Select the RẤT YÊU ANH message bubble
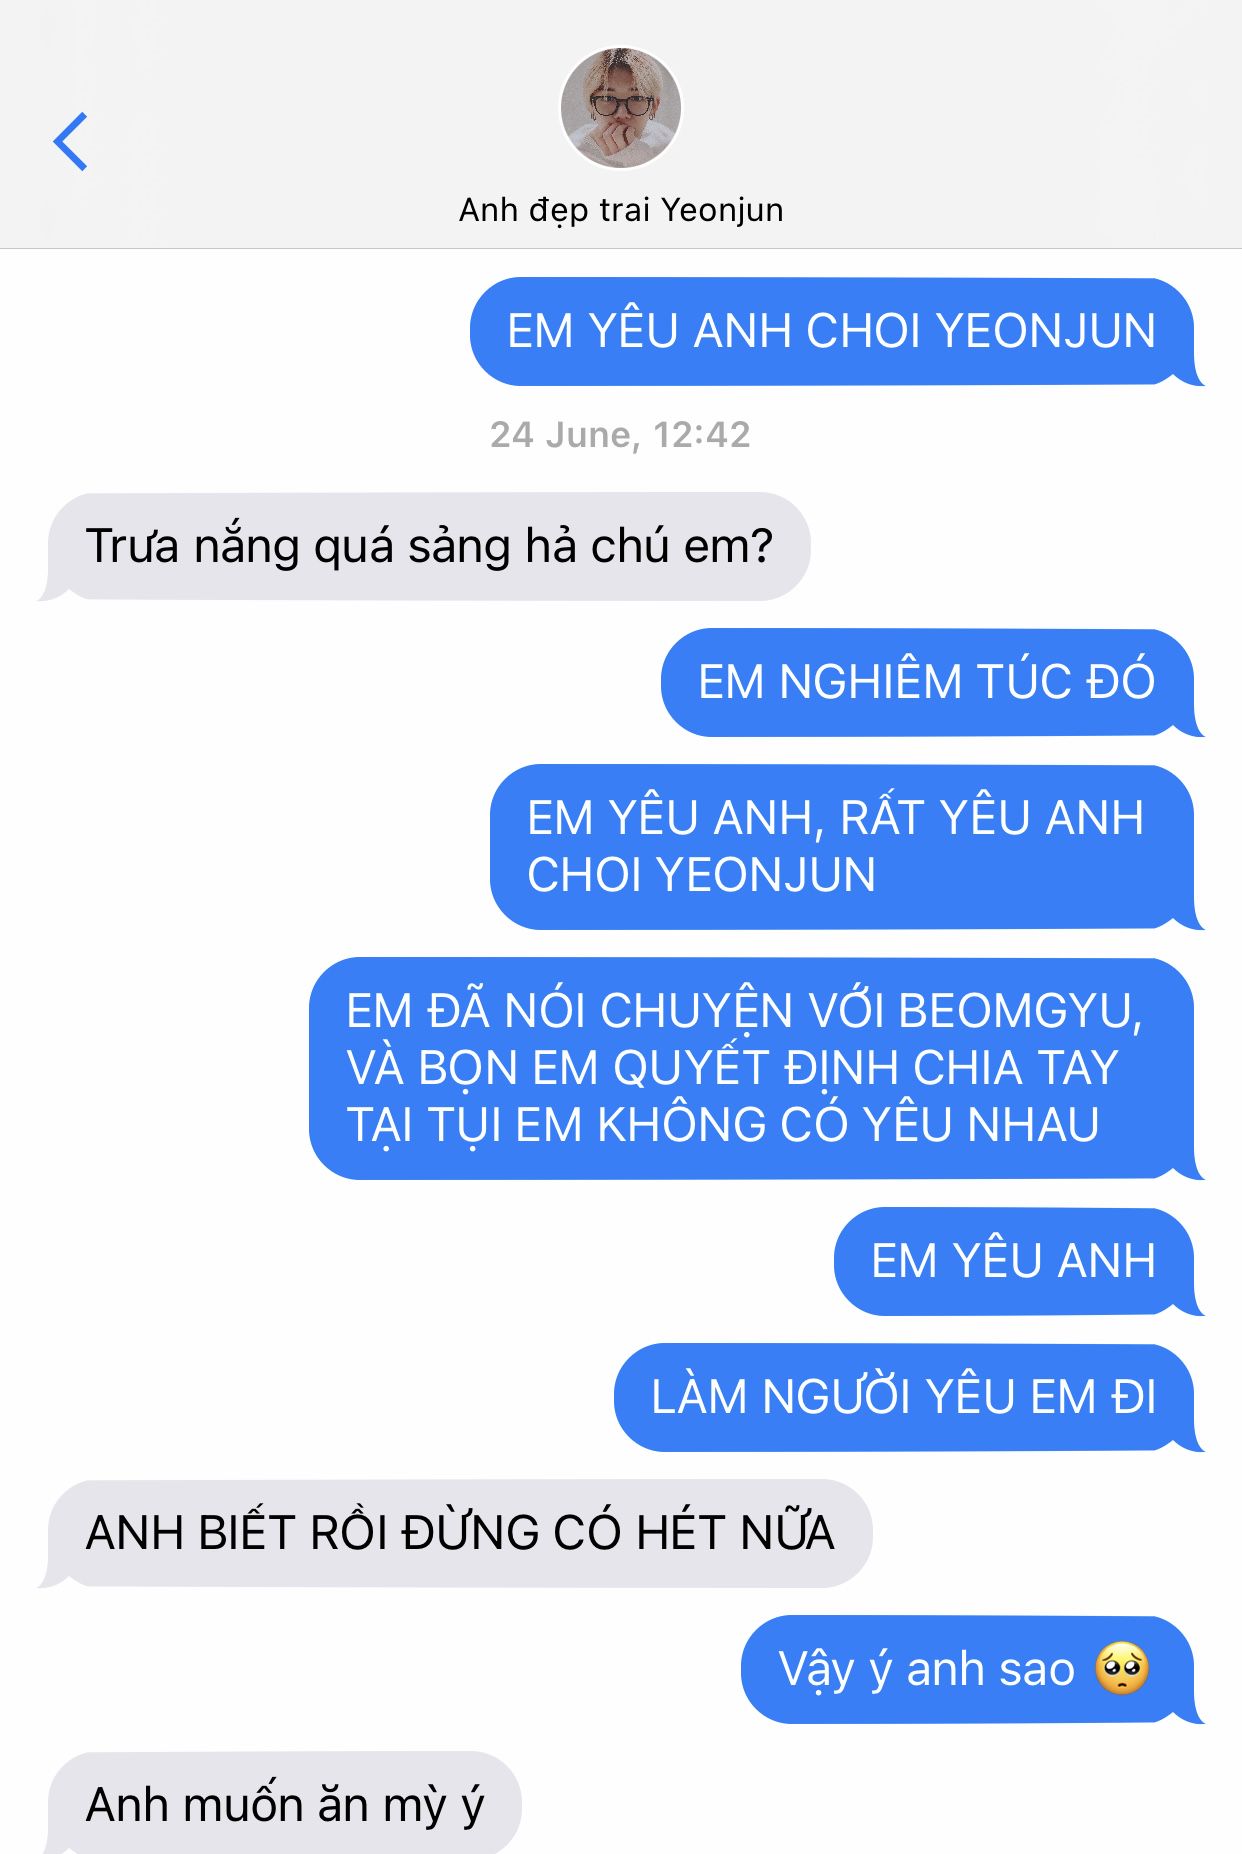1242x1854 pixels. 846,847
